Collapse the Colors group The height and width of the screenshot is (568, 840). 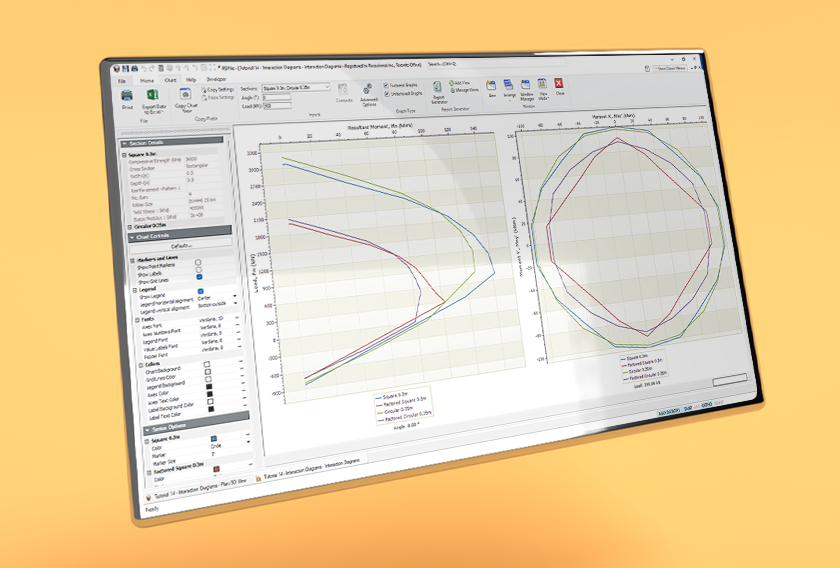pos(141,366)
